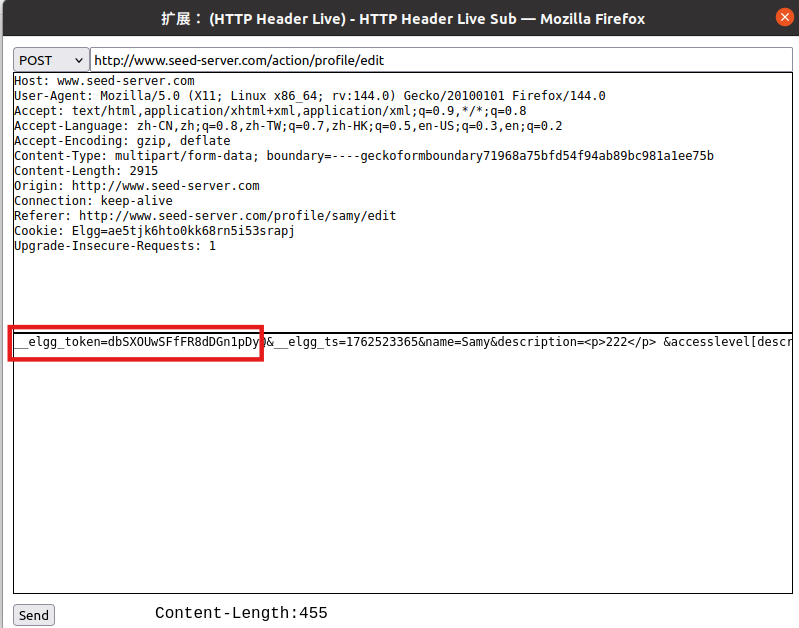Image resolution: width=799 pixels, height=628 pixels.
Task: Open the POST method dropdown
Action: tap(51, 60)
